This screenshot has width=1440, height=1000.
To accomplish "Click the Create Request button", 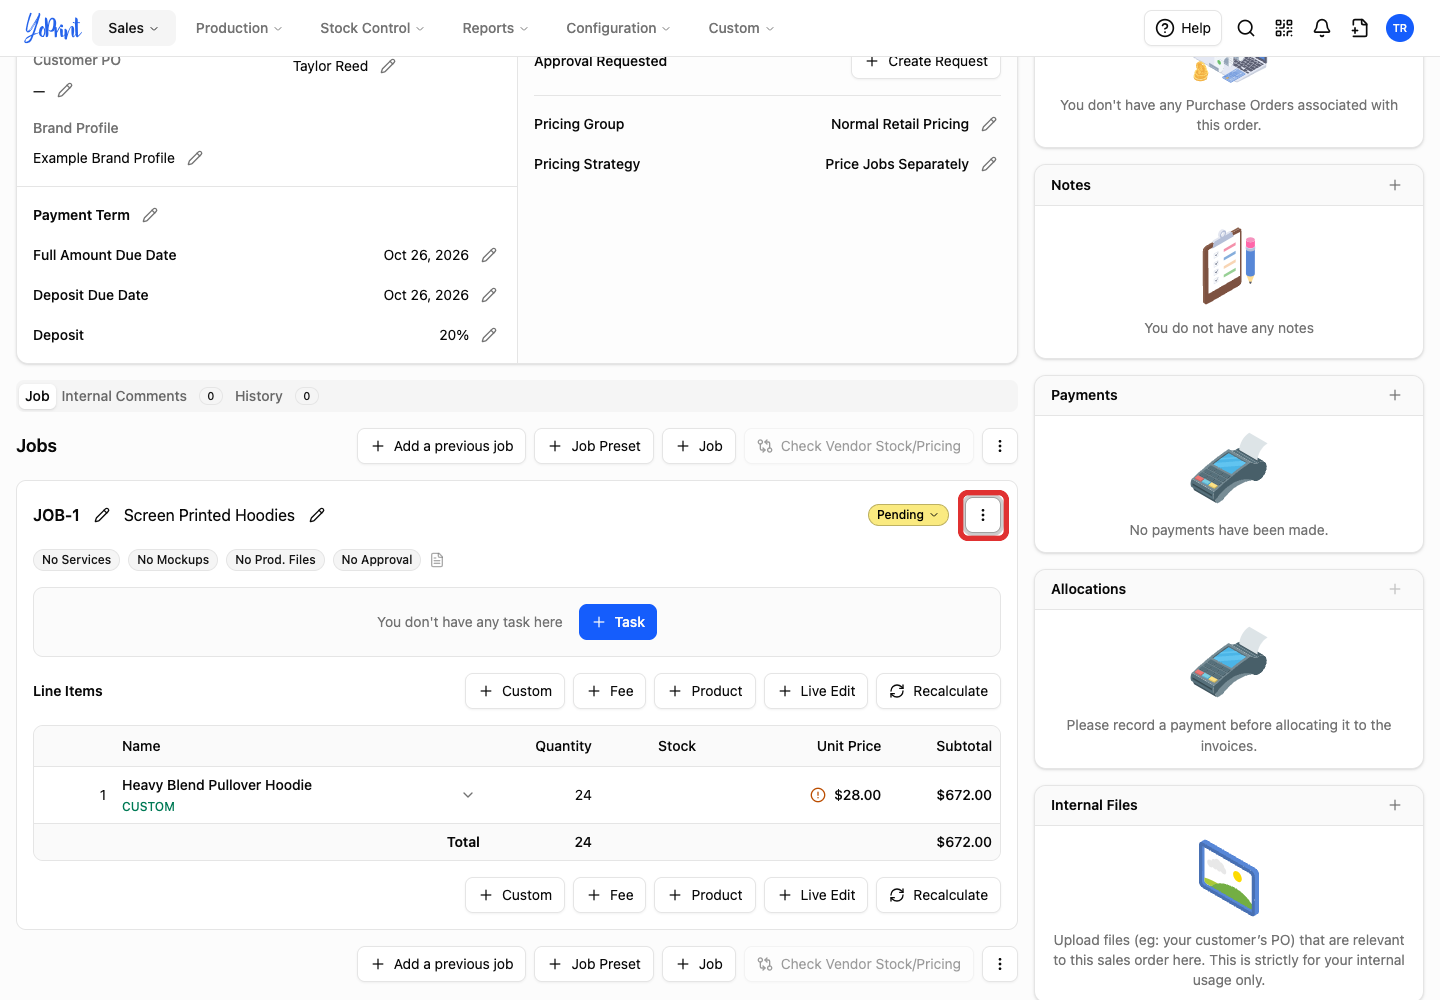I will pyautogui.click(x=926, y=61).
